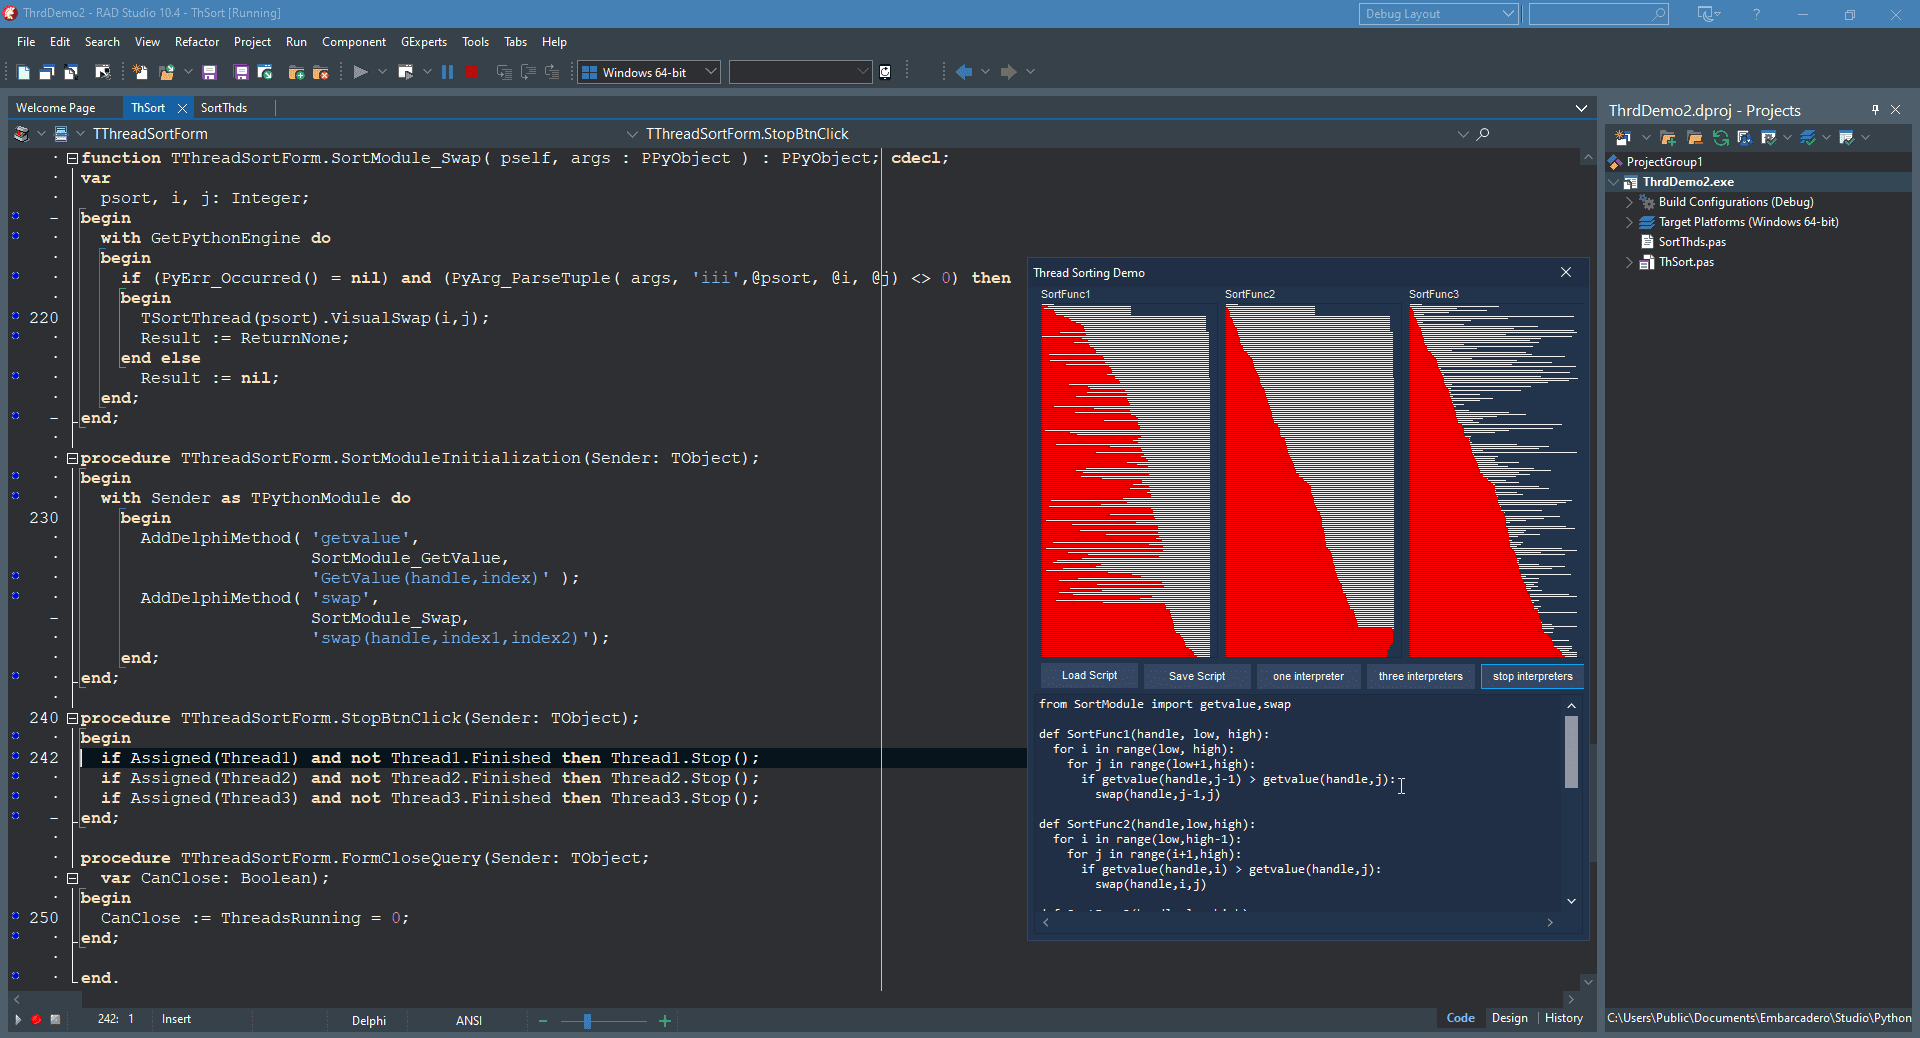This screenshot has height=1038, width=1920.
Task: Switch to the History view tab
Action: click(1563, 1018)
